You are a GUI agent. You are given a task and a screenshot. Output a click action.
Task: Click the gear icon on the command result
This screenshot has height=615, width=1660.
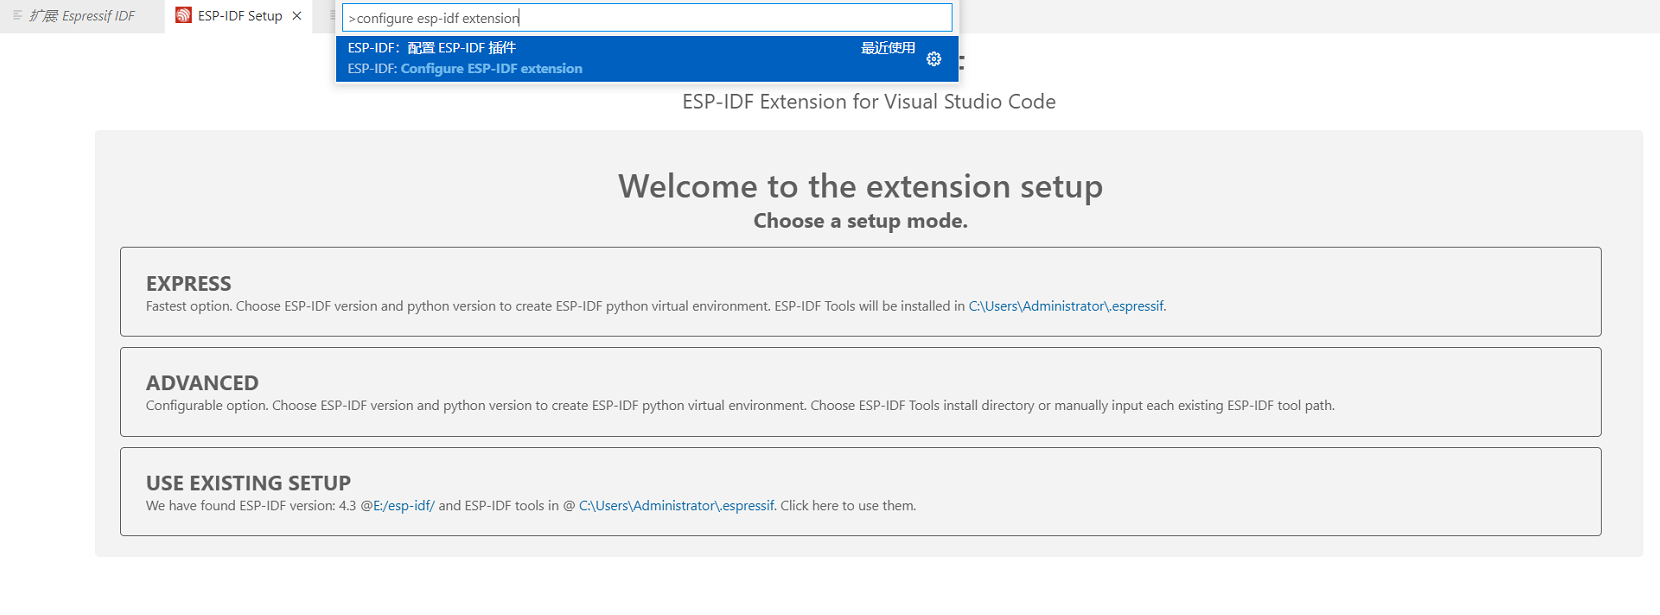click(933, 59)
